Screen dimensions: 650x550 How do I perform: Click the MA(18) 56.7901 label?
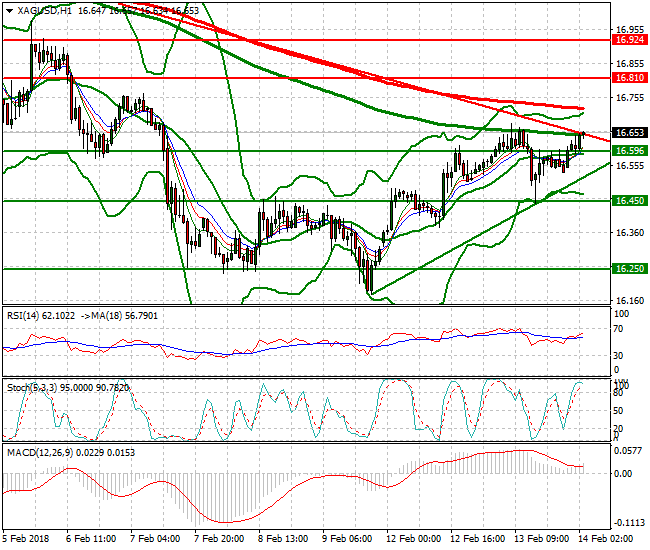124,316
